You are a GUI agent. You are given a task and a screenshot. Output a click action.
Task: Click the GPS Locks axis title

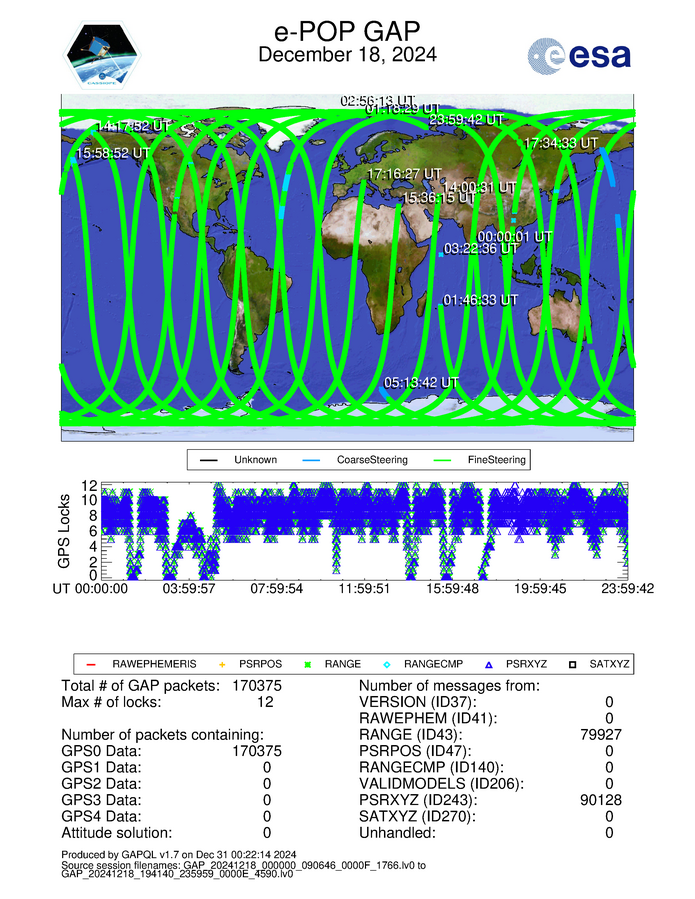pos(64,530)
